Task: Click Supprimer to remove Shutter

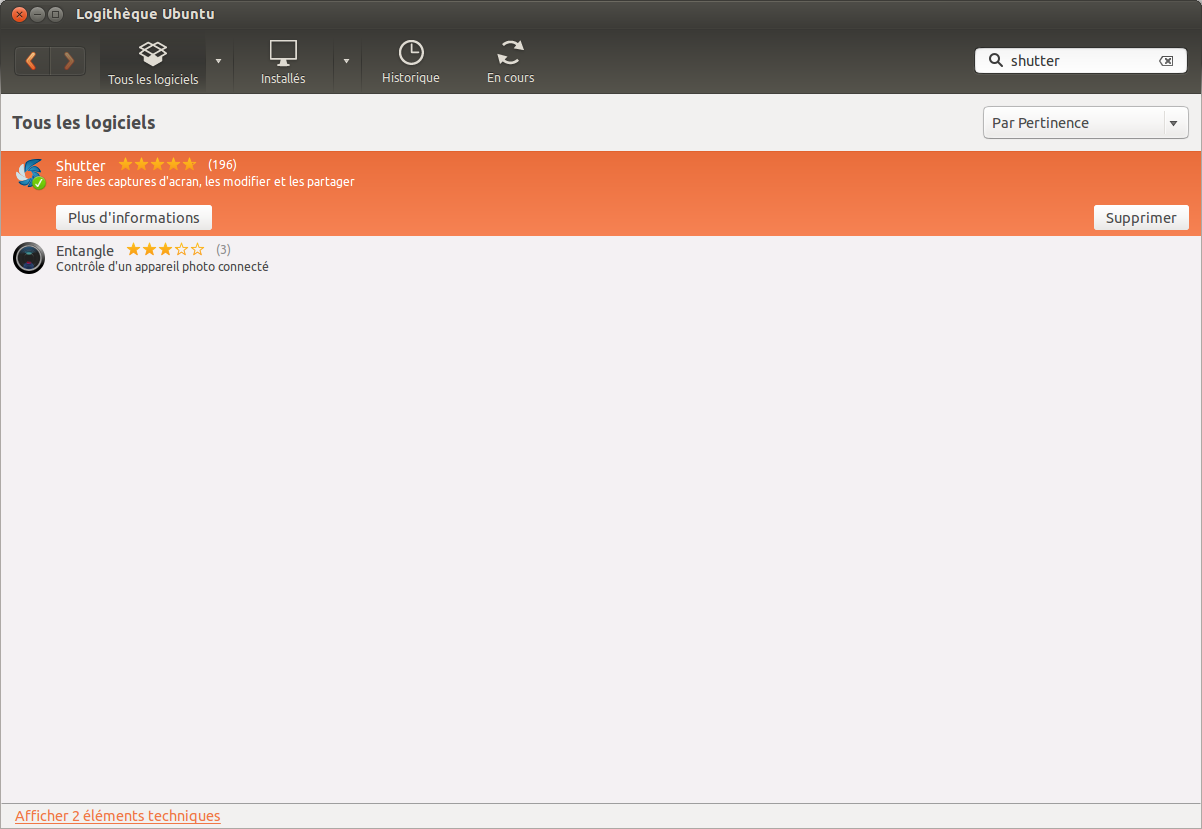Action: pos(1141,218)
